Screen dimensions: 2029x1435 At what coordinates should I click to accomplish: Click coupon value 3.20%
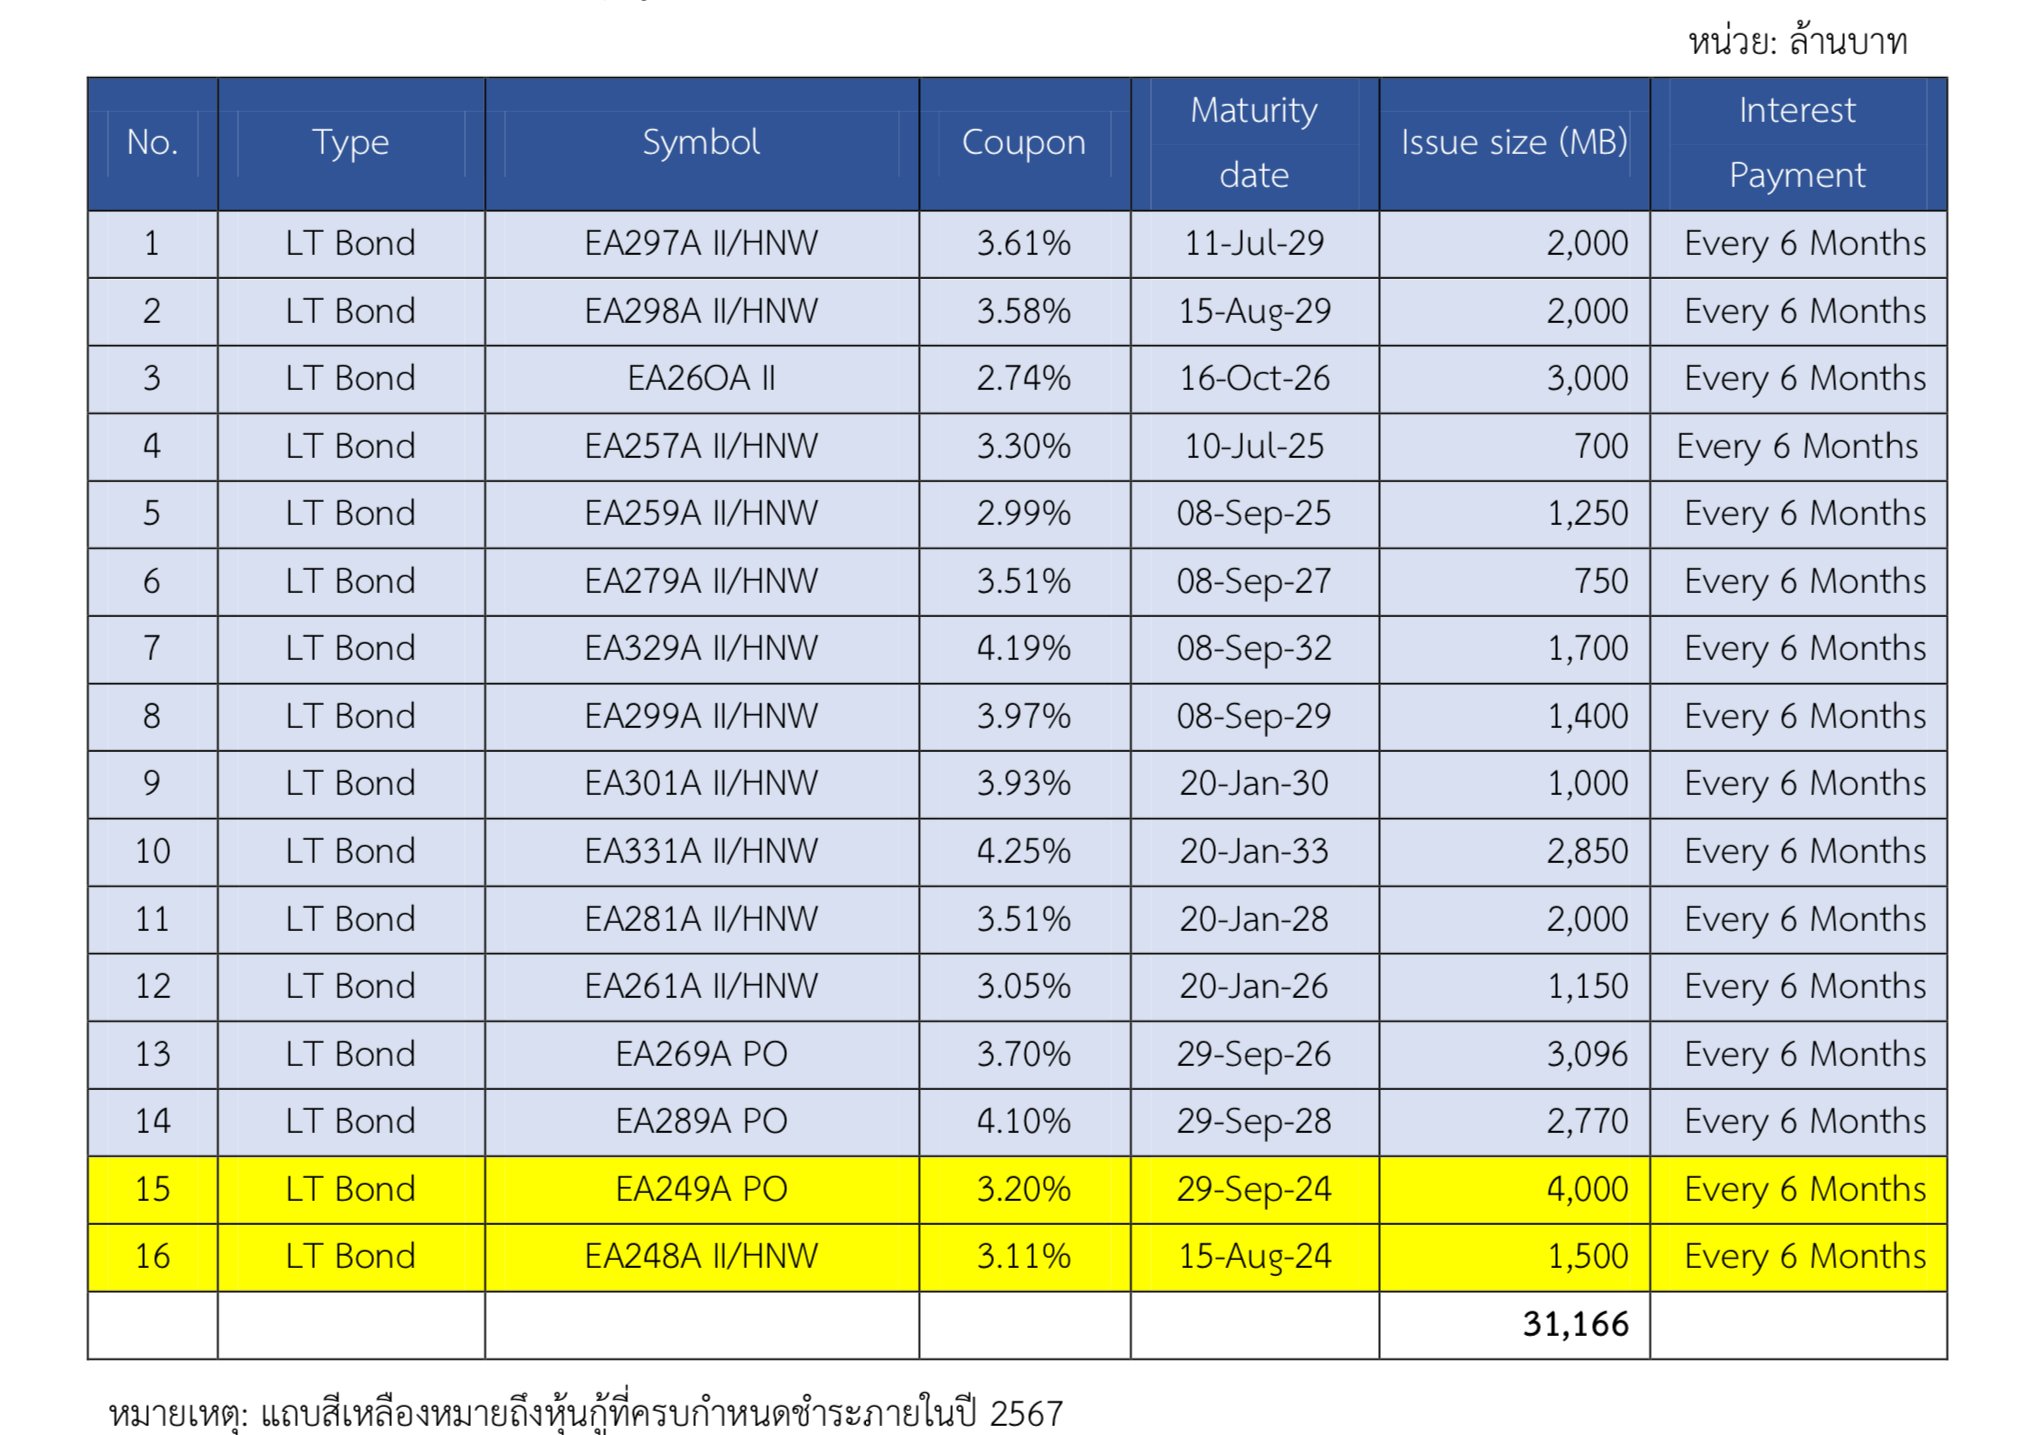coord(1024,1190)
